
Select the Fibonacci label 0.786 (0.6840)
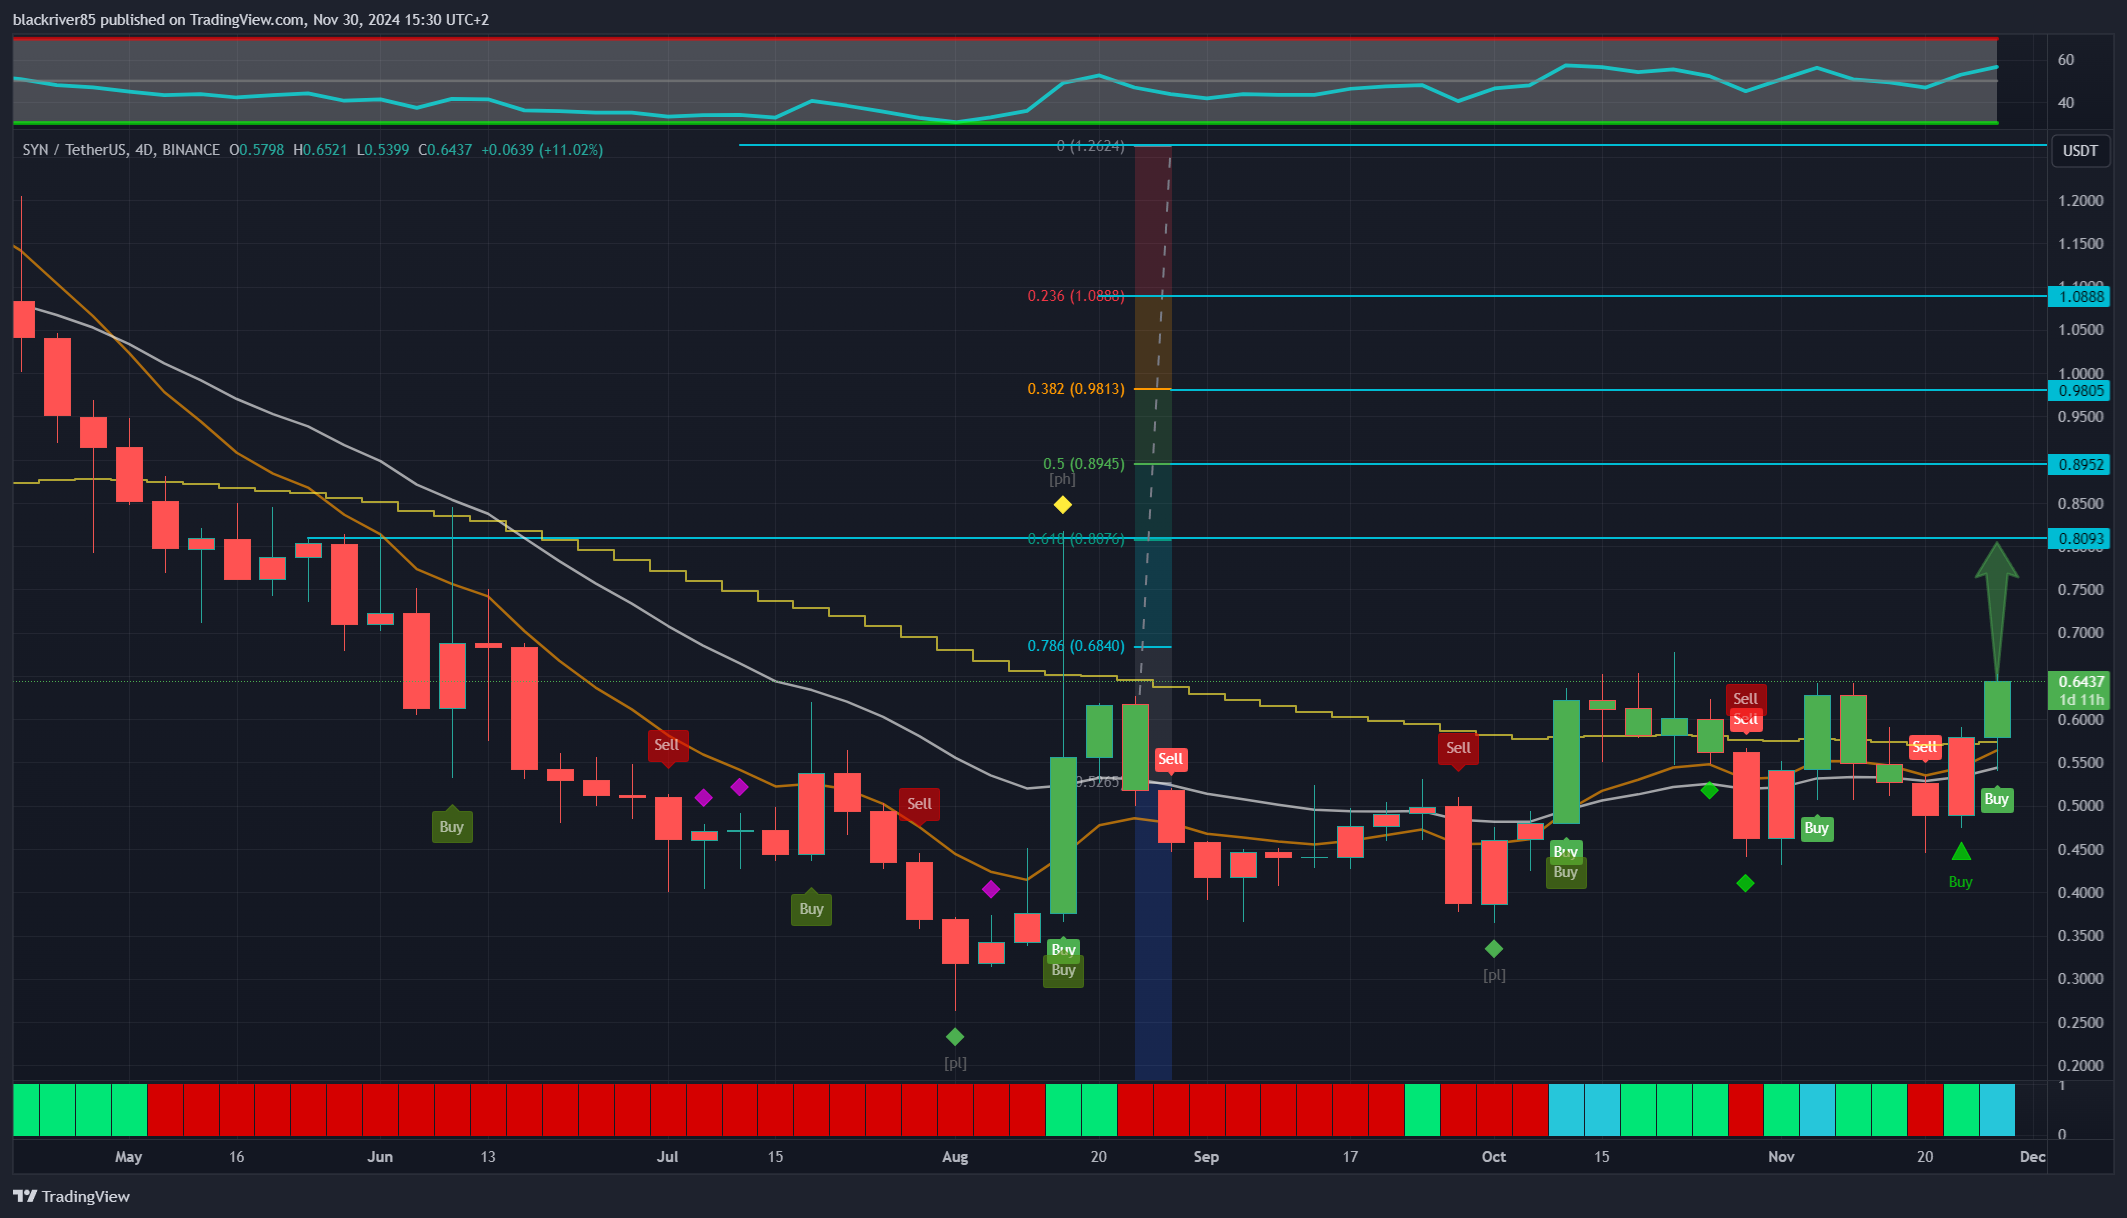(1076, 646)
